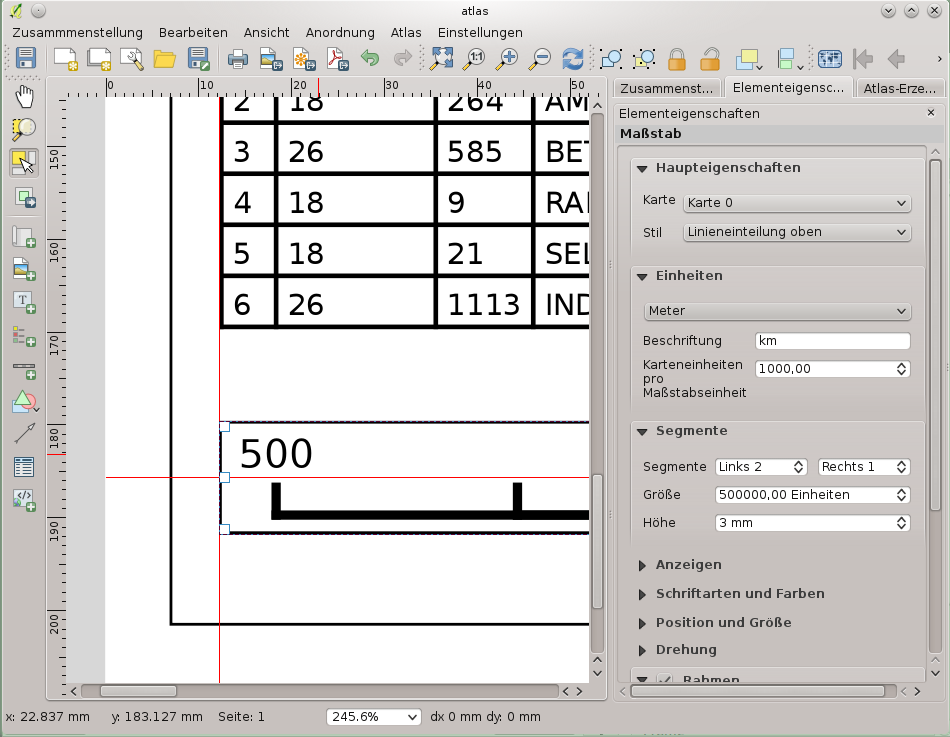Viewport: 950px width, 737px height.
Task: Collapse the Einheiten section
Action: click(642, 276)
